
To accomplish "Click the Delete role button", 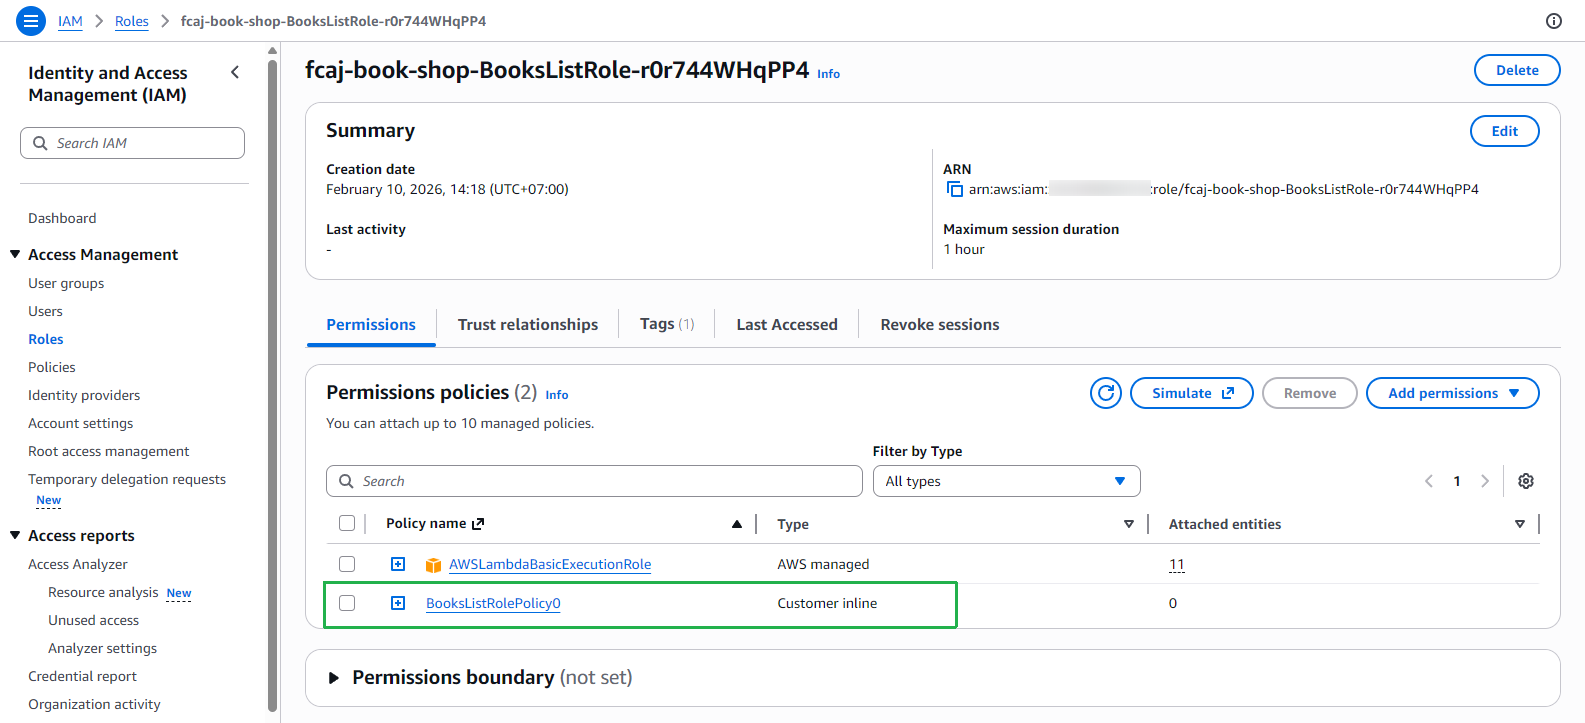I will coord(1517,70).
